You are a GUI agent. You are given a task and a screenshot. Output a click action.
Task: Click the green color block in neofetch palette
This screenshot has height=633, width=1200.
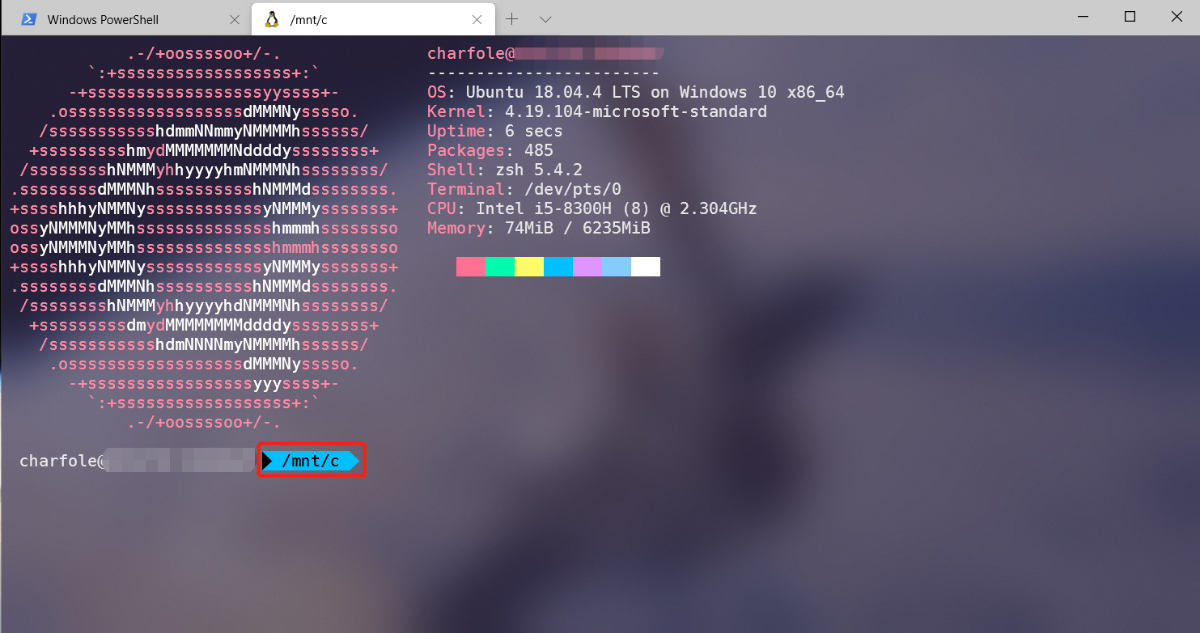coord(500,267)
